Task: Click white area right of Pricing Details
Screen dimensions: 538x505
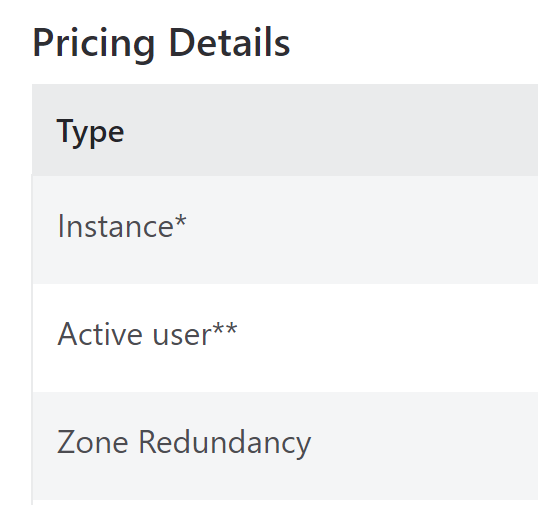Action: [x=412, y=43]
